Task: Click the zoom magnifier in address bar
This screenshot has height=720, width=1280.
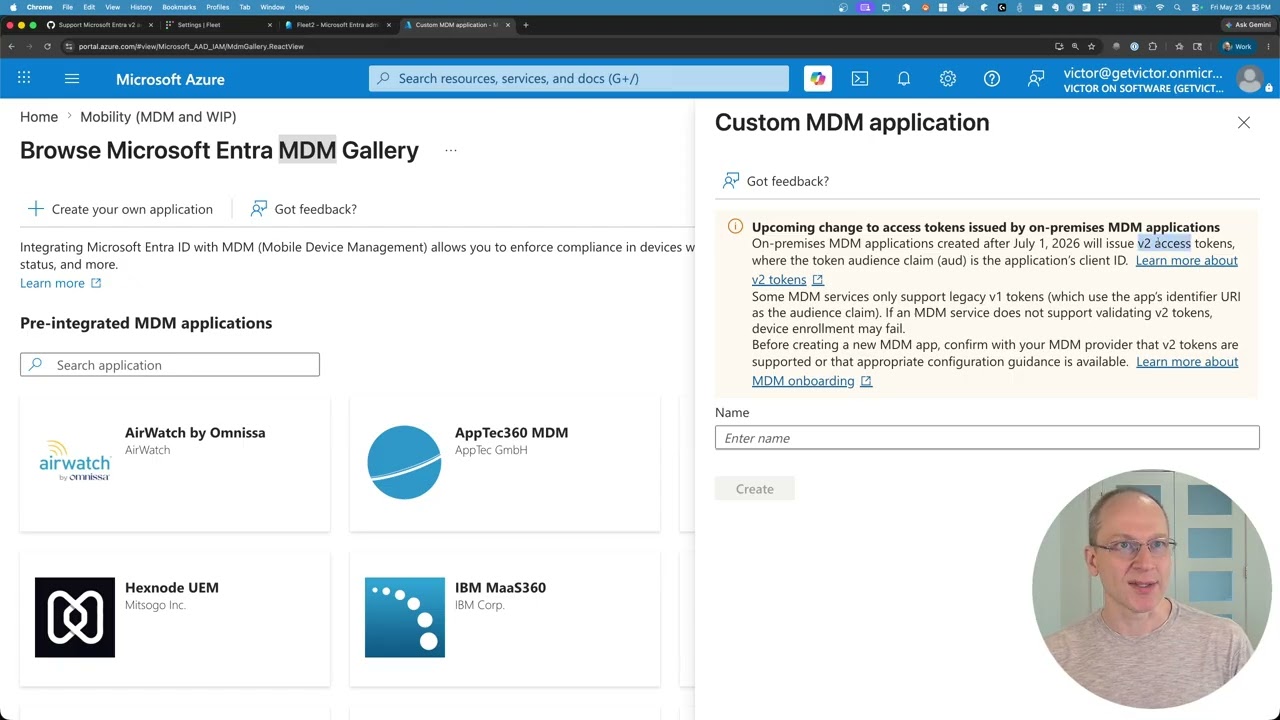Action: pyautogui.click(x=1075, y=46)
